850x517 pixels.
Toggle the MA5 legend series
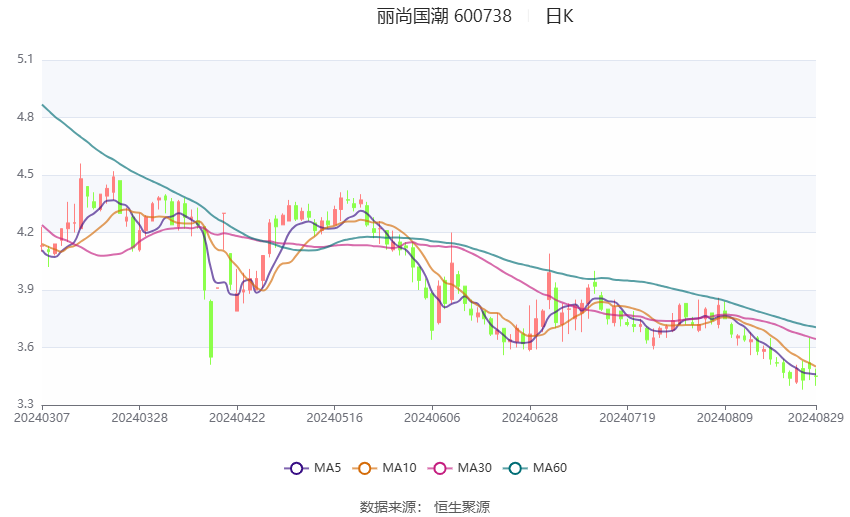coord(313,468)
